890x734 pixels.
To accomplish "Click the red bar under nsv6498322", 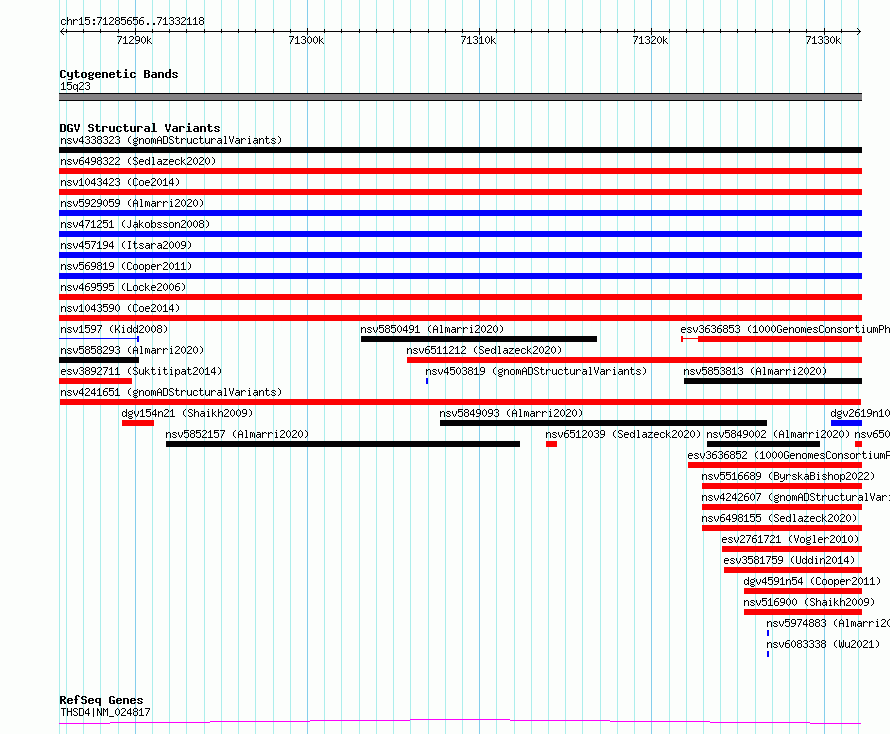I will [460, 171].
